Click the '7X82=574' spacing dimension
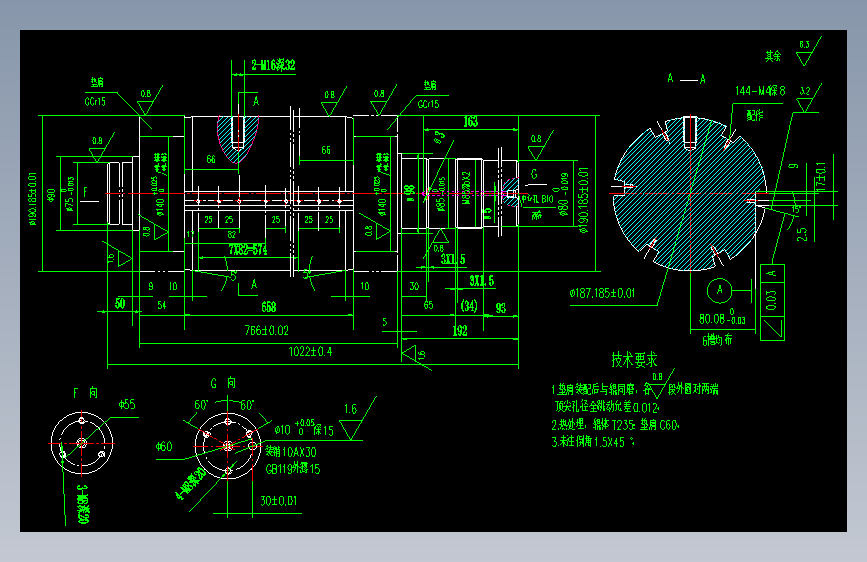The height and width of the screenshot is (562, 867). (248, 249)
